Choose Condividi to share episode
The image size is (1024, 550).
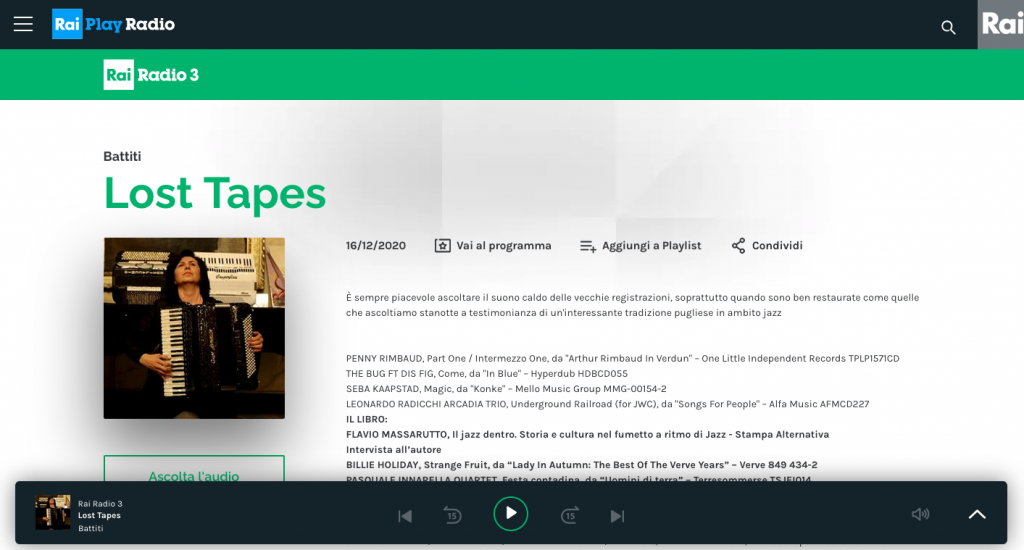(x=777, y=246)
